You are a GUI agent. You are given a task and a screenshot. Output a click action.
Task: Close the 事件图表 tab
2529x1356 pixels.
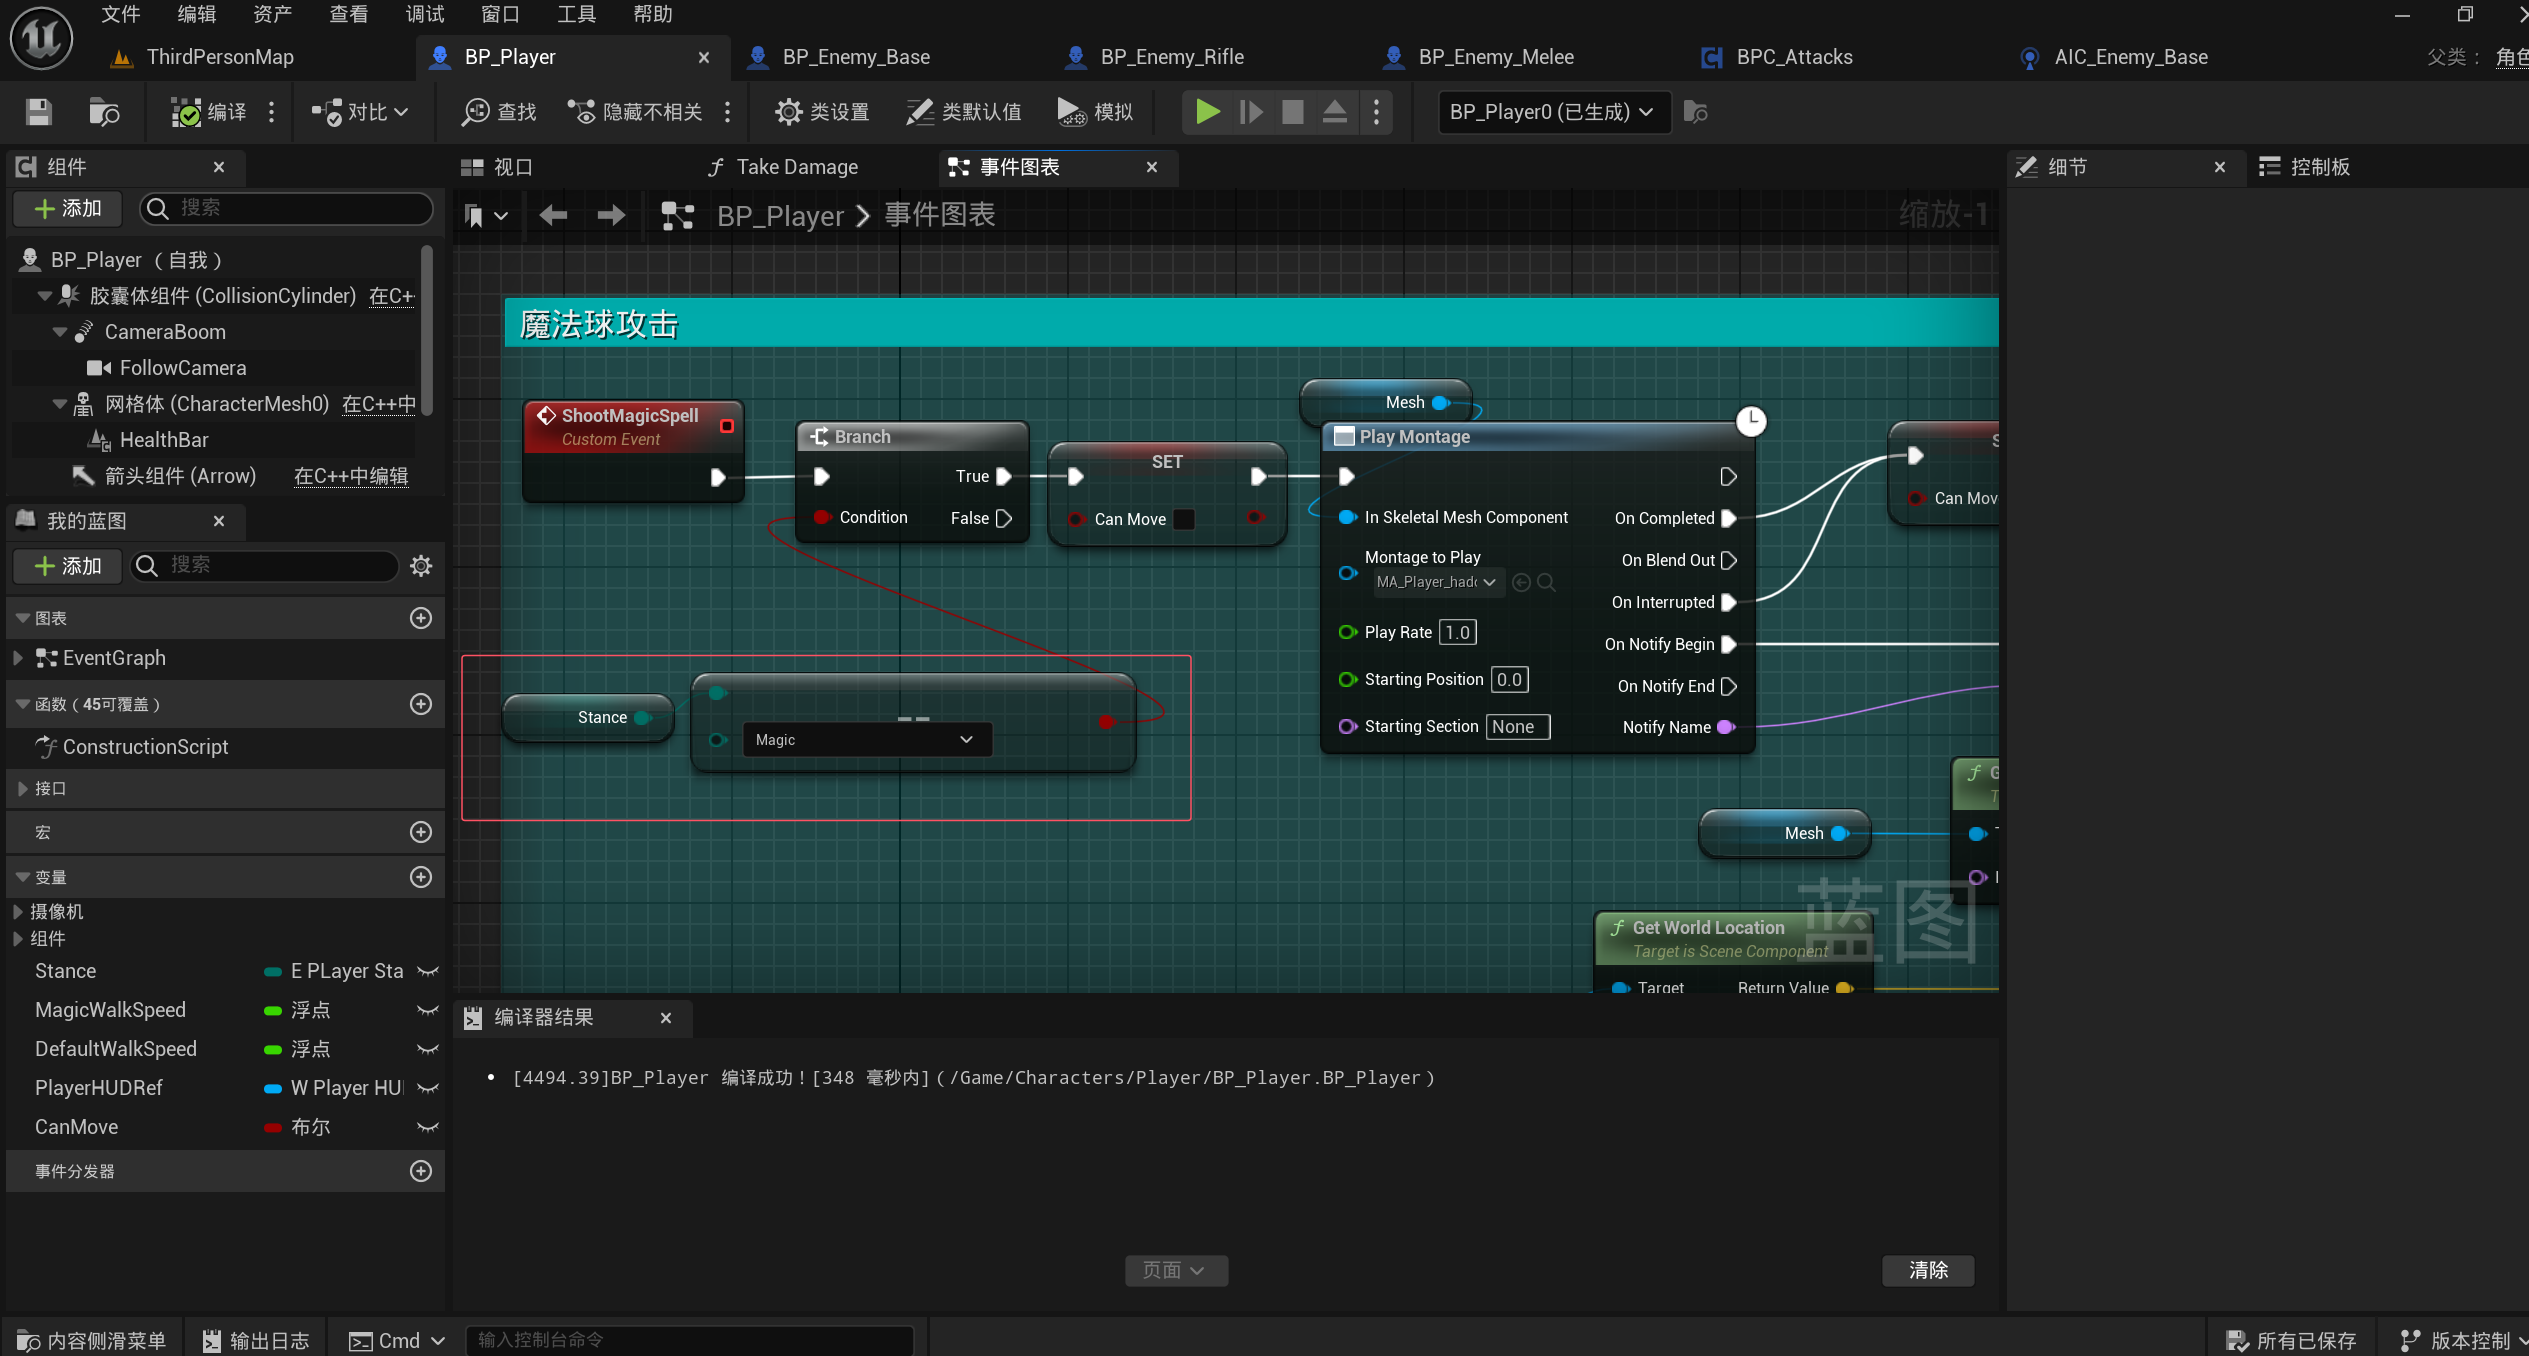[x=1152, y=167]
